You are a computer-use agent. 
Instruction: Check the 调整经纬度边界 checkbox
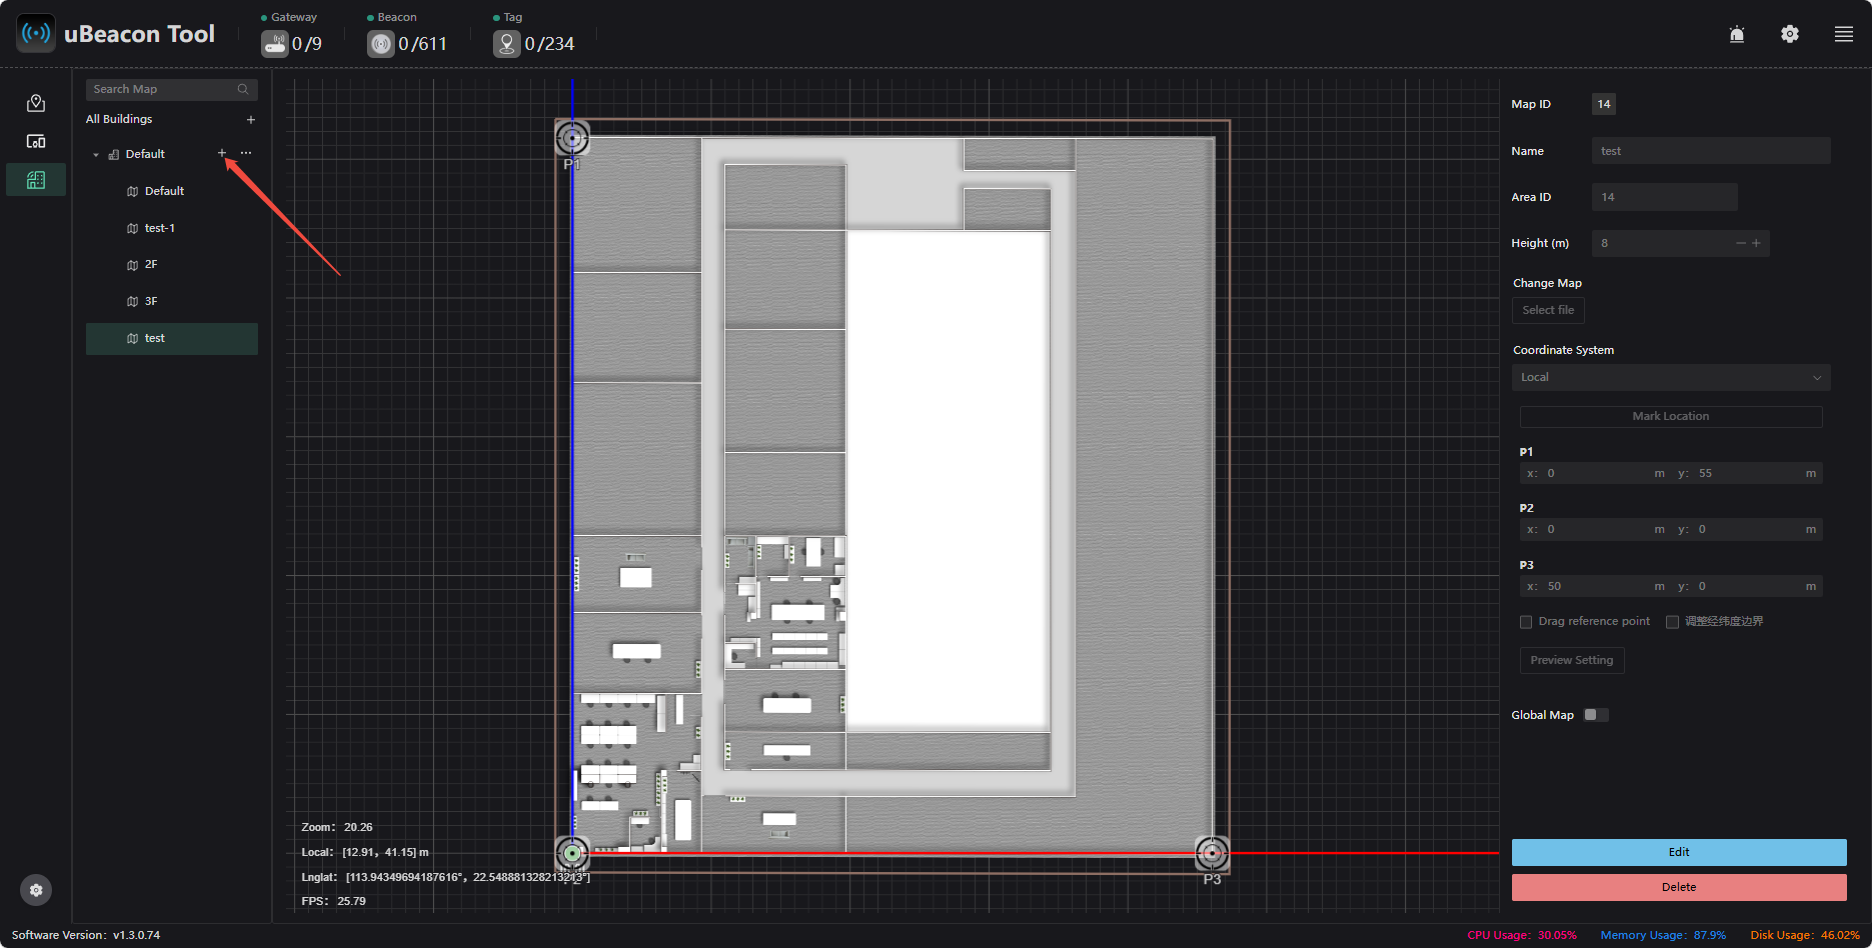(1672, 622)
